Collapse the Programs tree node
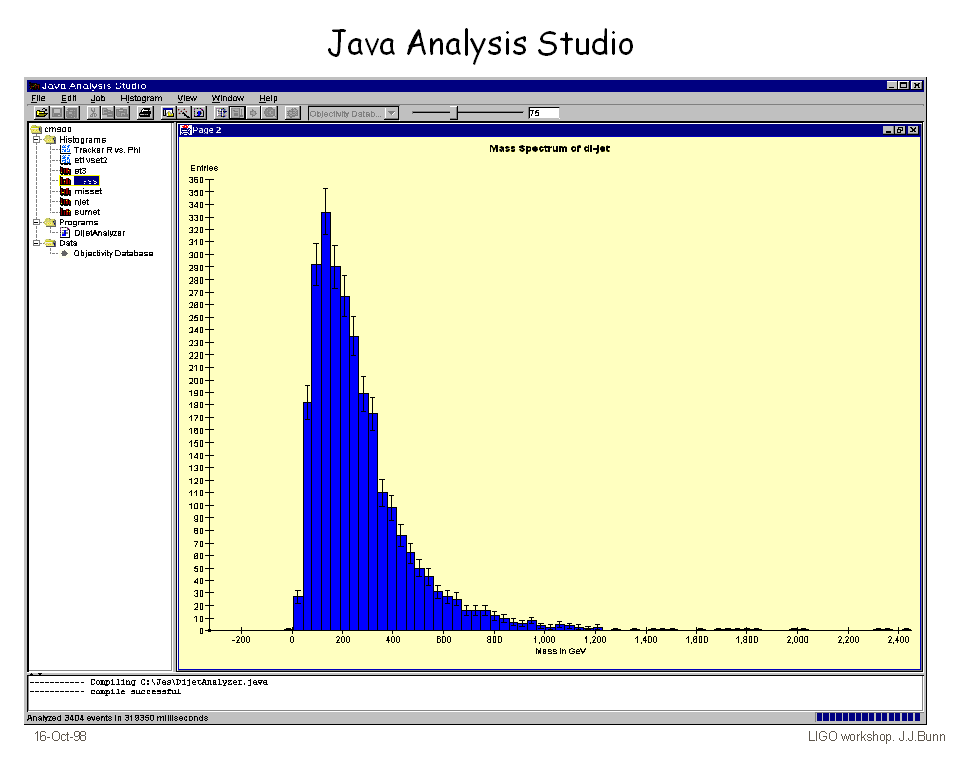 tap(37, 223)
